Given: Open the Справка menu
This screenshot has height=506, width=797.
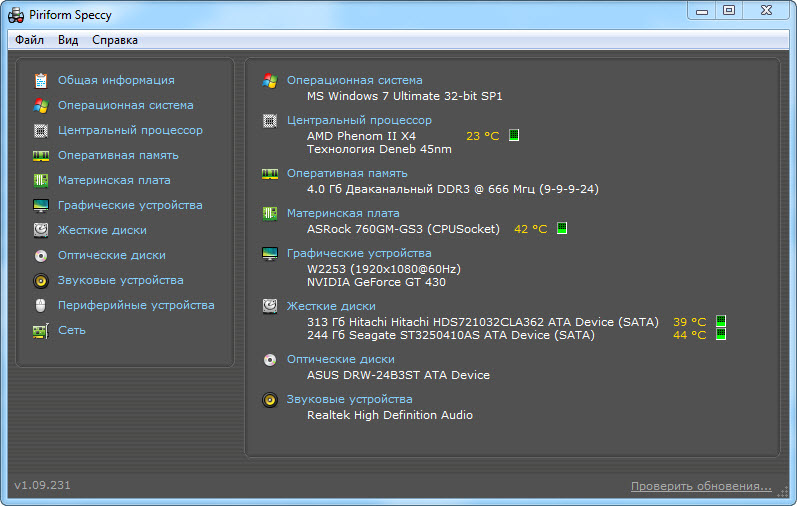Looking at the screenshot, I should 115,40.
